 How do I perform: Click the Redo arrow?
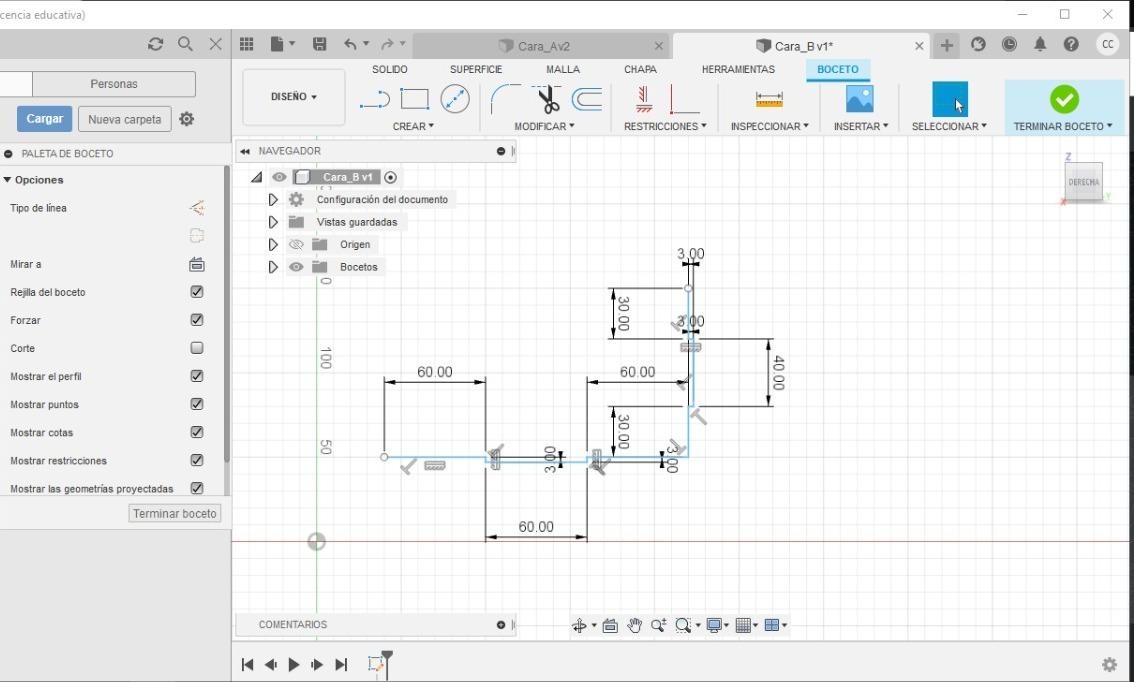(388, 45)
